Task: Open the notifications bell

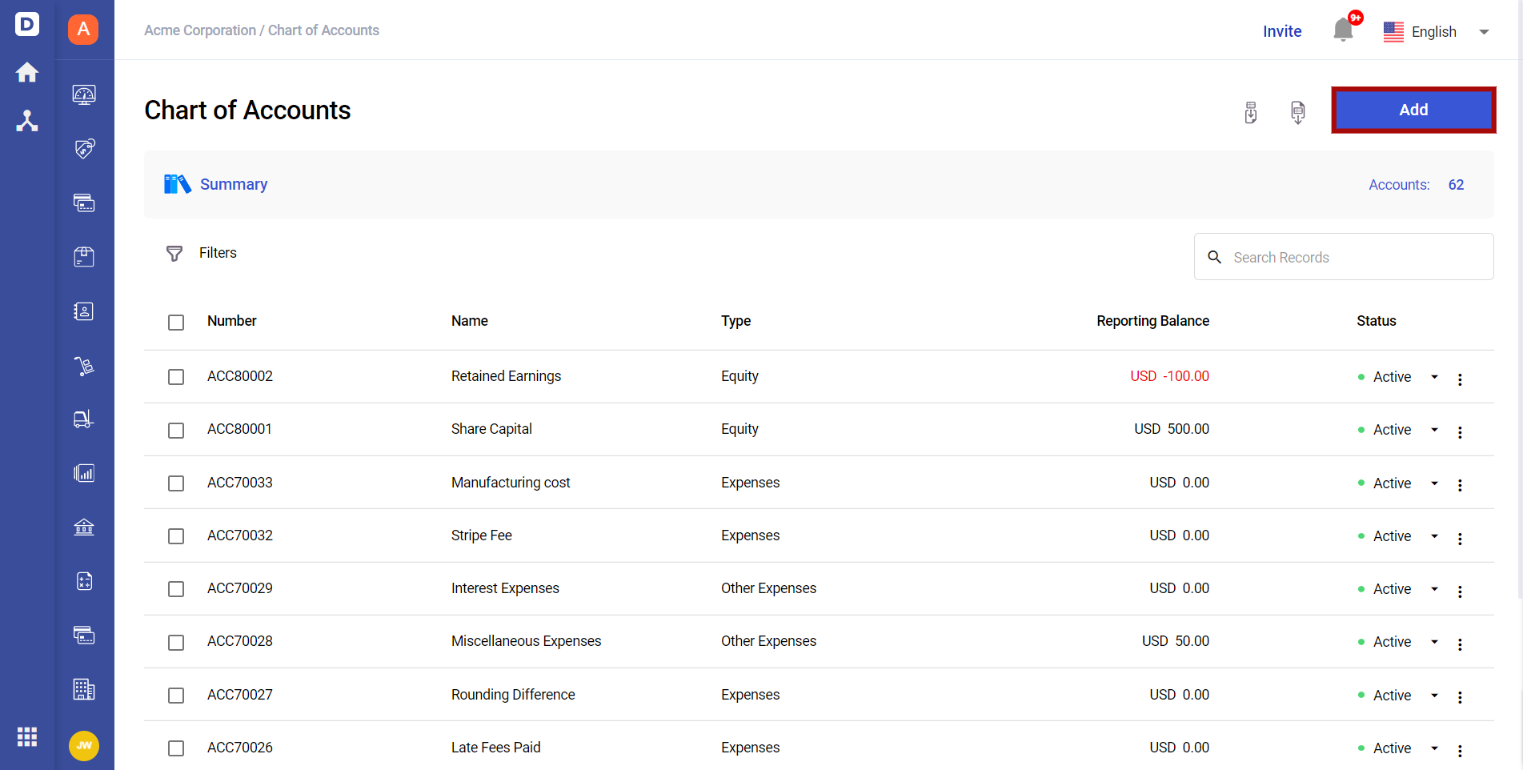Action: coord(1343,31)
